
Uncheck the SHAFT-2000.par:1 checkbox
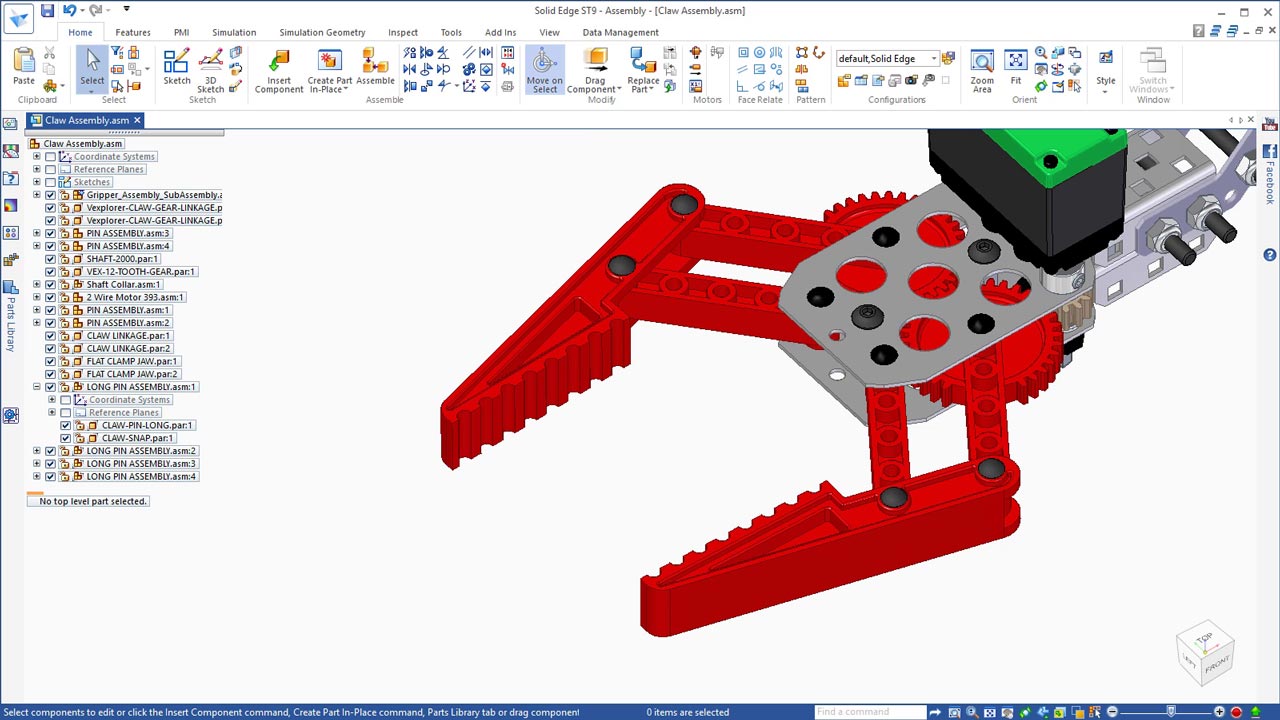click(x=51, y=259)
